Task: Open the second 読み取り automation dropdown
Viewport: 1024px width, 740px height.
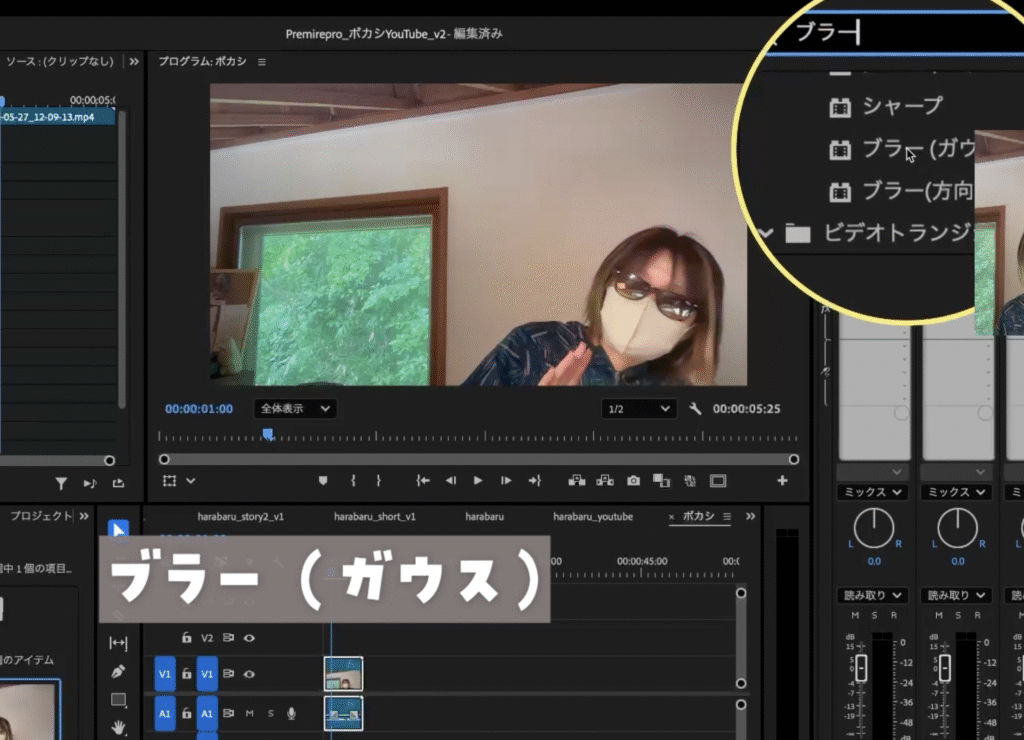Action: tap(957, 595)
